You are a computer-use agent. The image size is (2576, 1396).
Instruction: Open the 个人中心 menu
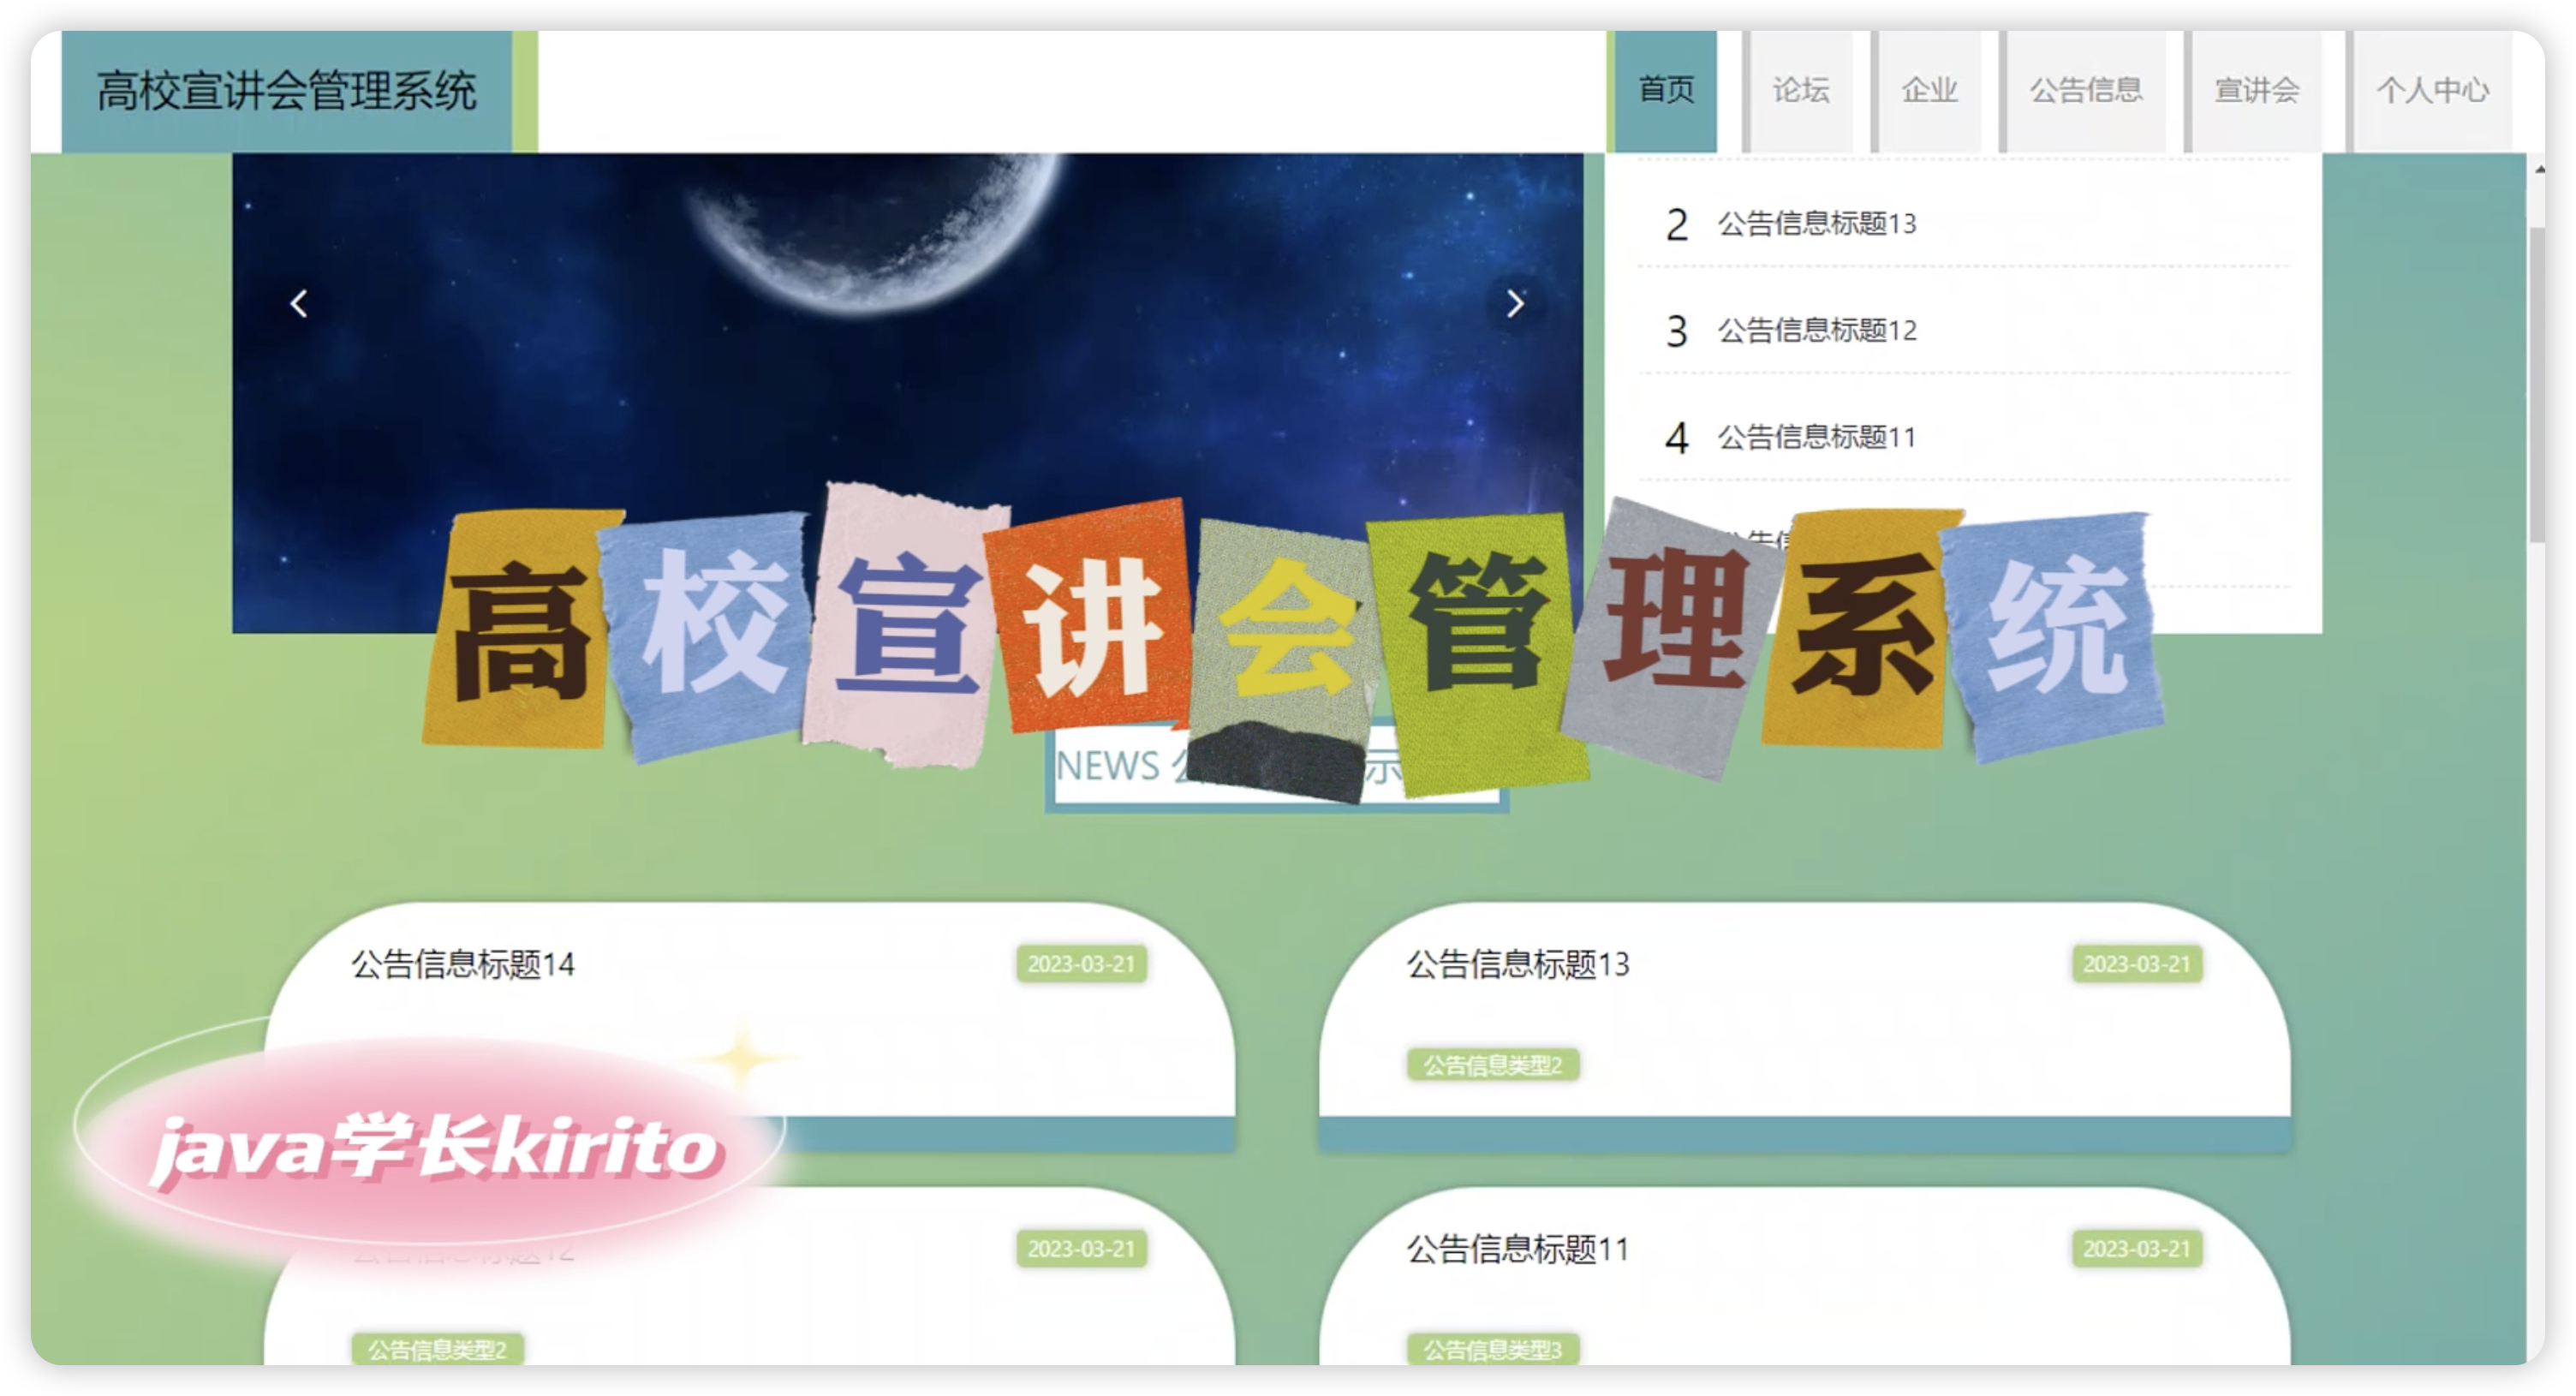tap(2432, 90)
